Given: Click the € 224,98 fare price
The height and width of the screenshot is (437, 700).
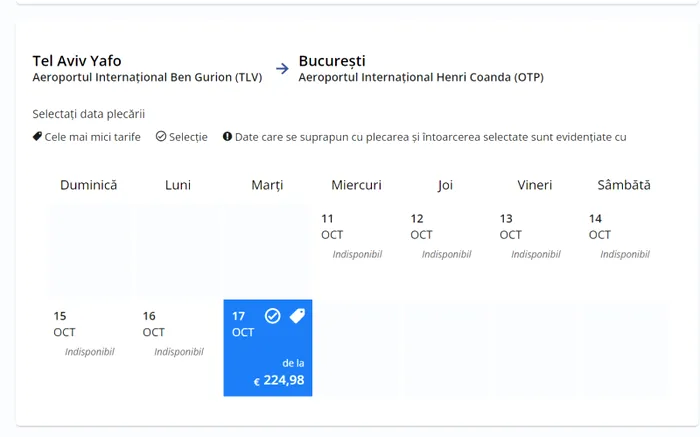Looking at the screenshot, I should point(279,380).
